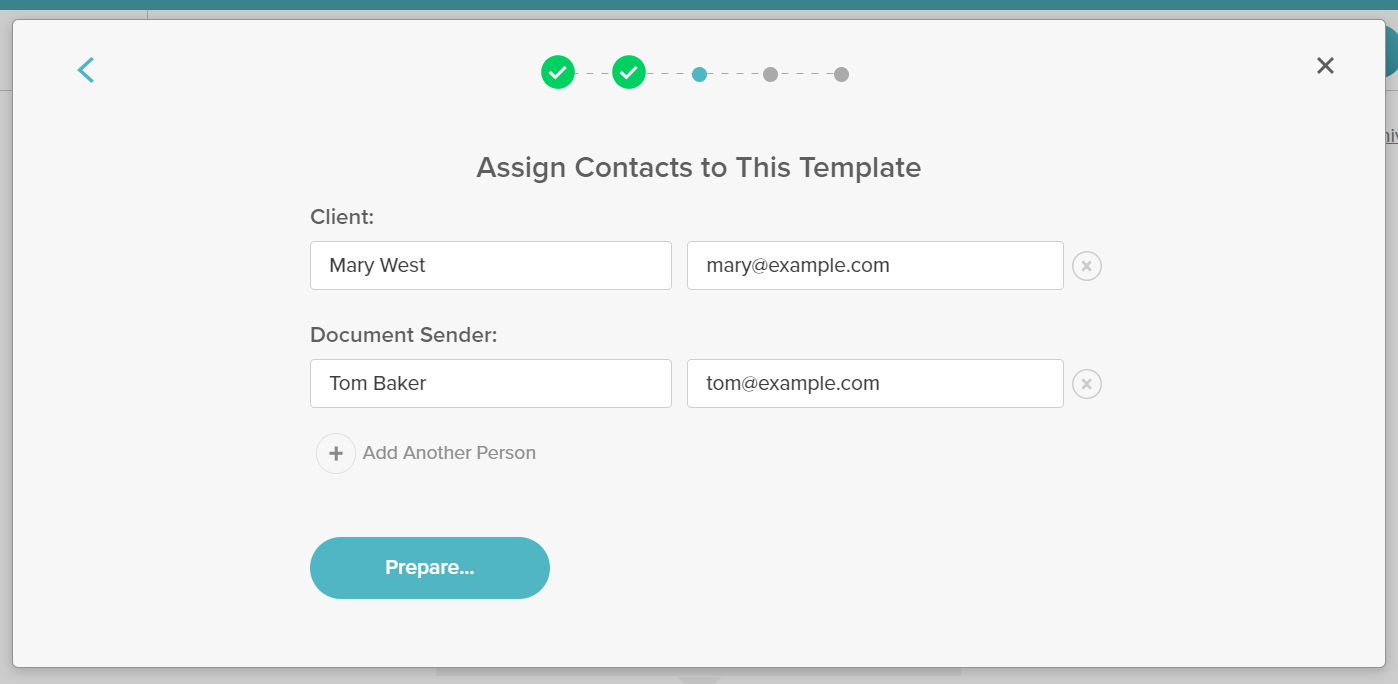Viewport: 1398px width, 684px height.
Task: Dismiss the dialog with the X
Action: (x=1325, y=65)
